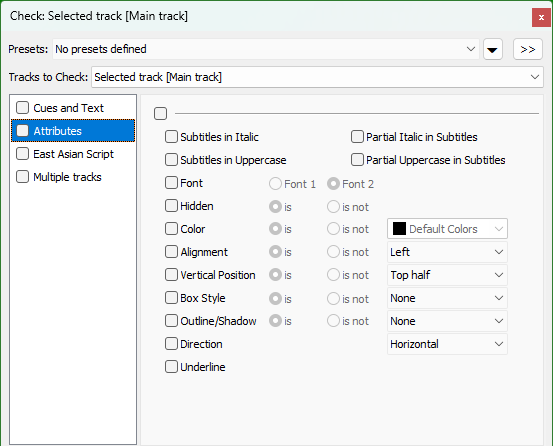Choose 'is not' for Hidden
The width and height of the screenshot is (553, 446).
pyautogui.click(x=333, y=207)
